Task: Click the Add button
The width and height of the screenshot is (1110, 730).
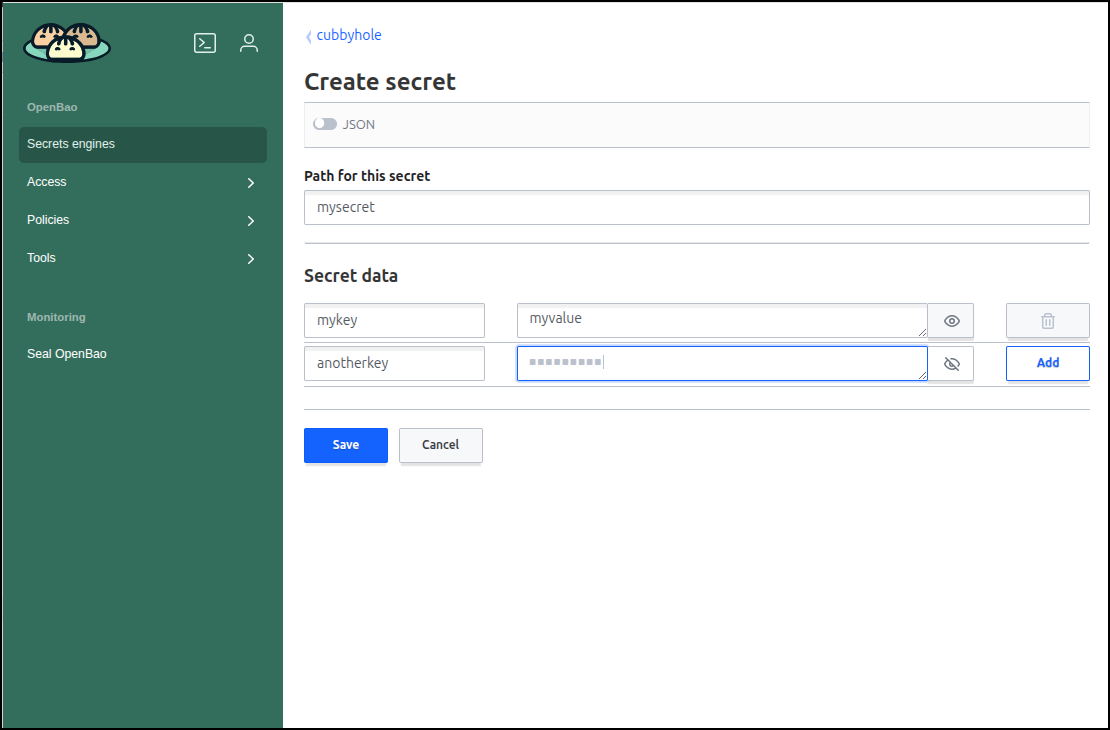Action: click(1047, 363)
